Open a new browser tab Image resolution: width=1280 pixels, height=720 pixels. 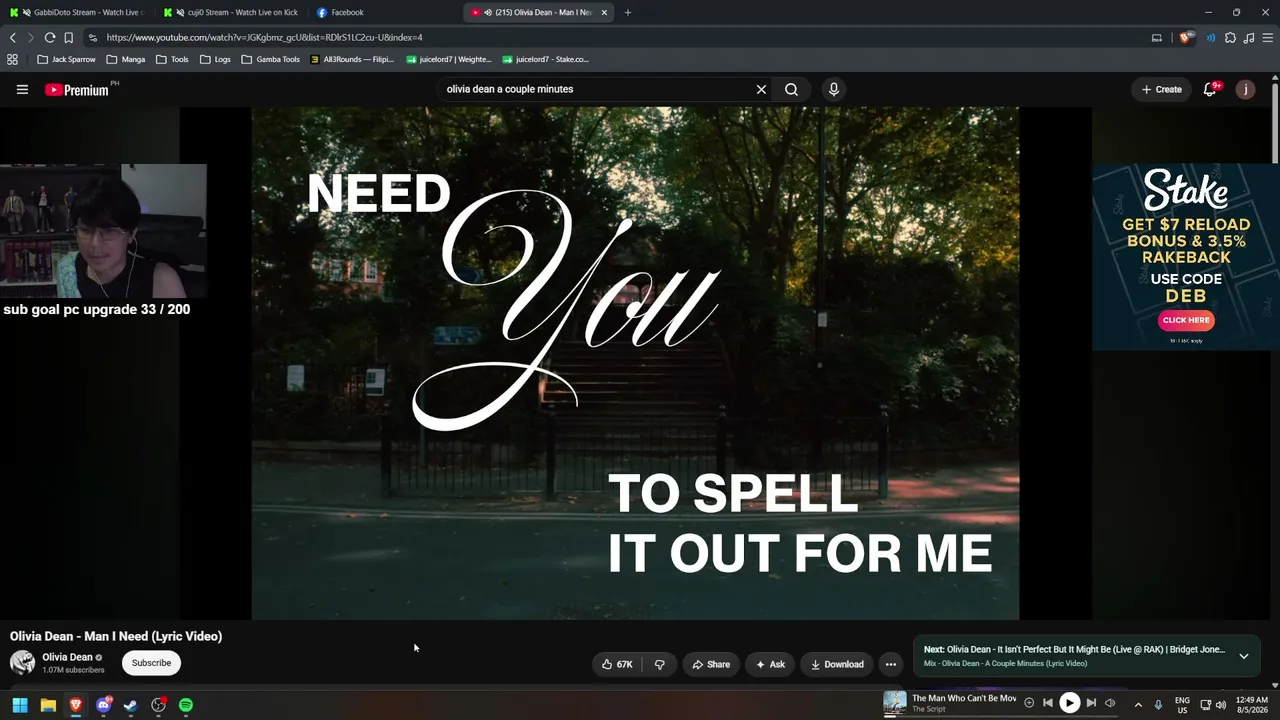tap(628, 12)
